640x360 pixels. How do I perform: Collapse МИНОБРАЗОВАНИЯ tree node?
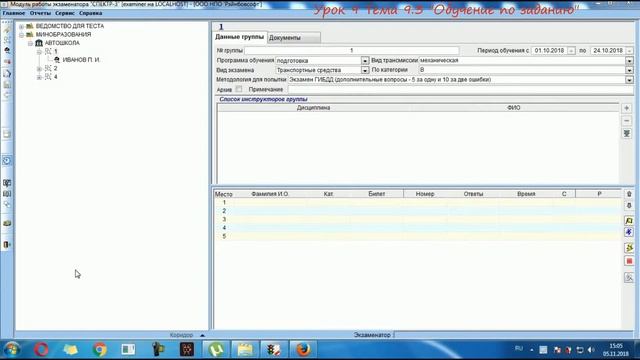click(22, 35)
